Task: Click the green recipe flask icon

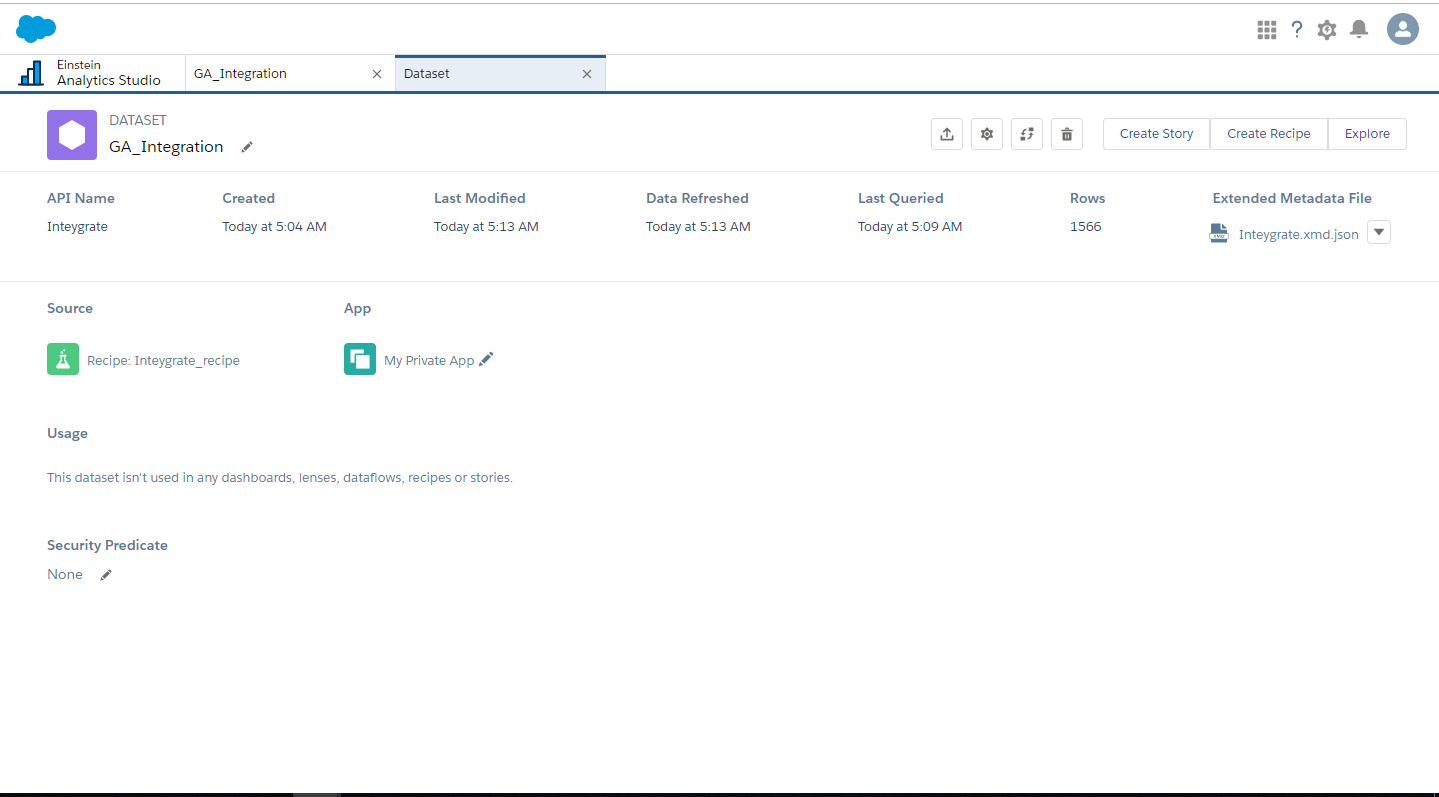Action: [63, 359]
